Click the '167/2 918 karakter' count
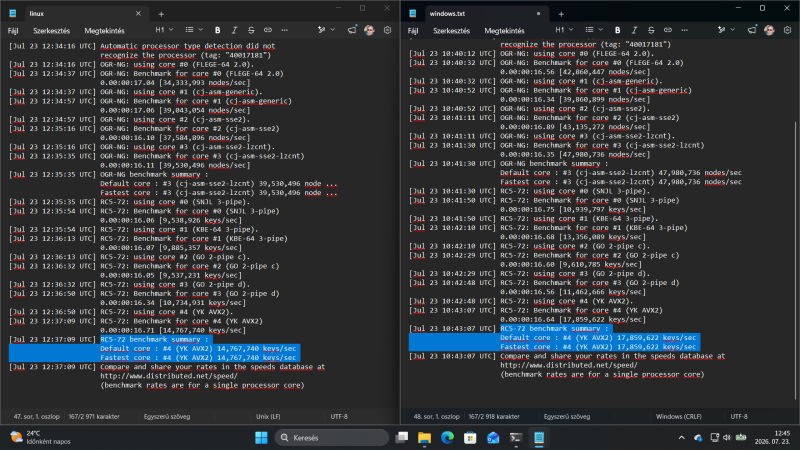 (494, 416)
